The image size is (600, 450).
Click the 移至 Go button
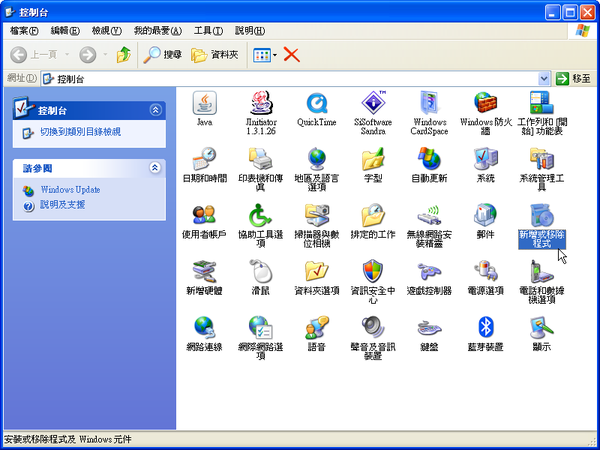[574, 79]
